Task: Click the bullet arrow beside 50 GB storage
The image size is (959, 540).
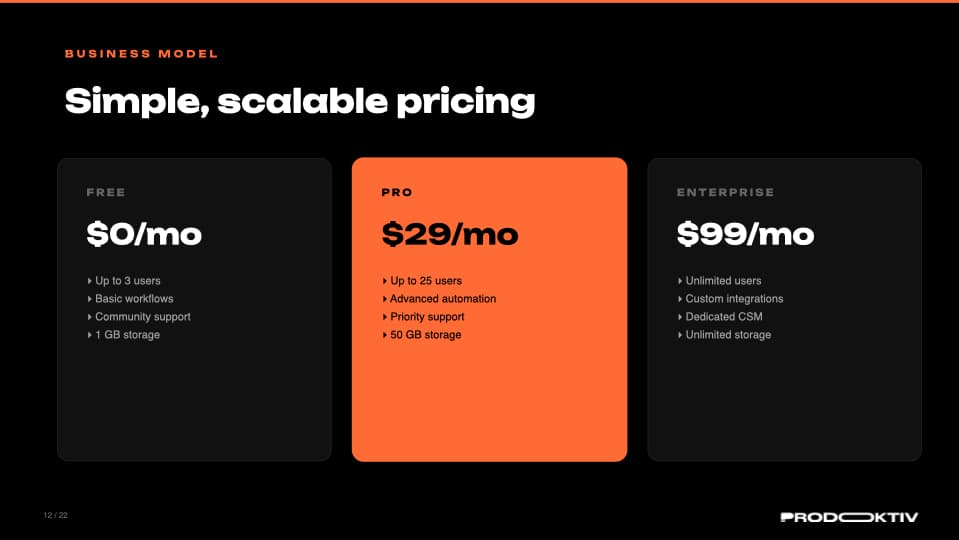Action: pos(384,335)
